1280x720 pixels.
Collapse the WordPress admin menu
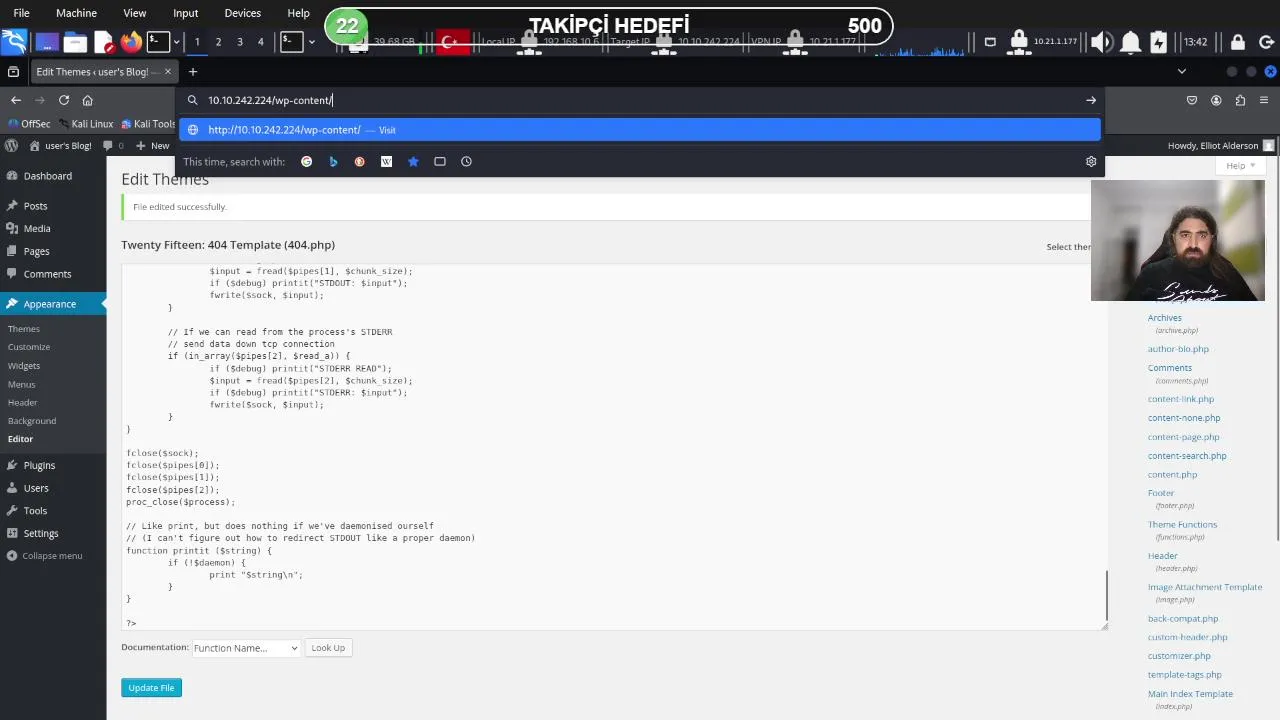coord(53,556)
